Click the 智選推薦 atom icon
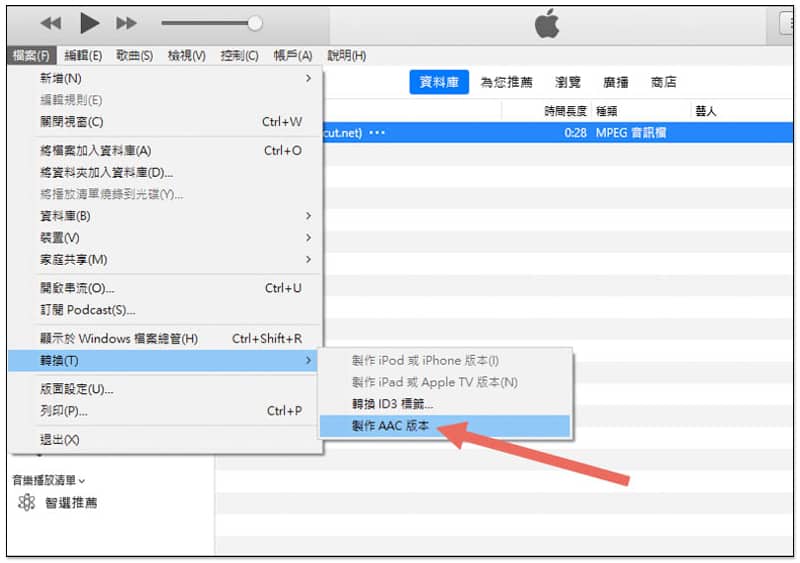800x563 pixels. click(26, 503)
